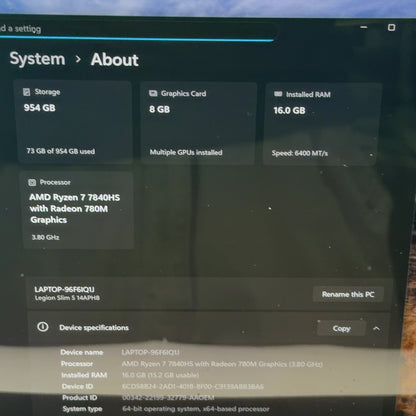The height and width of the screenshot is (416, 416).
Task: Click the Storage drive icon
Action: tap(27, 92)
